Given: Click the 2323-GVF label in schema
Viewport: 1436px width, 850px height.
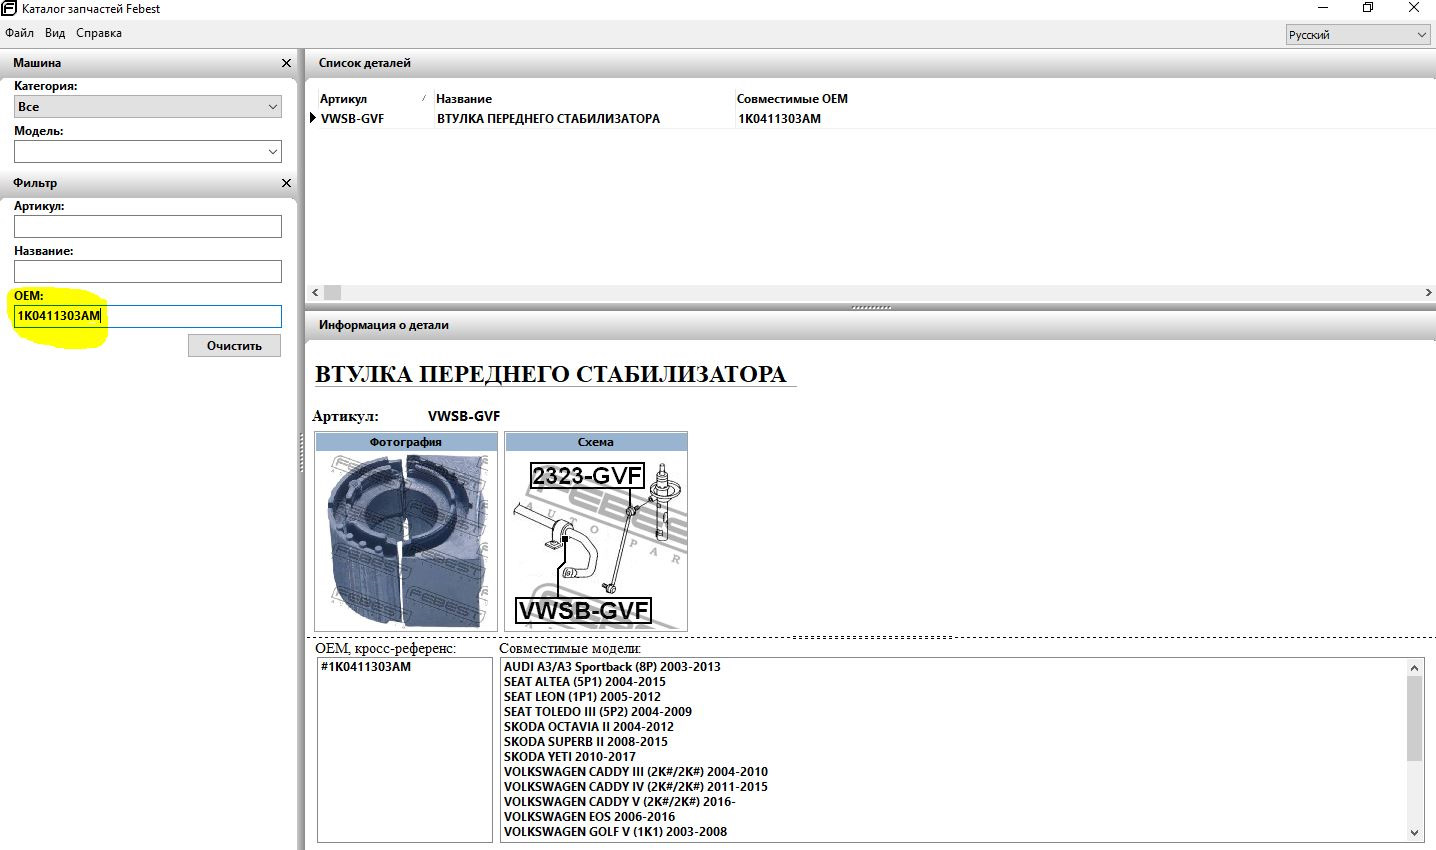Looking at the screenshot, I should coord(587,476).
